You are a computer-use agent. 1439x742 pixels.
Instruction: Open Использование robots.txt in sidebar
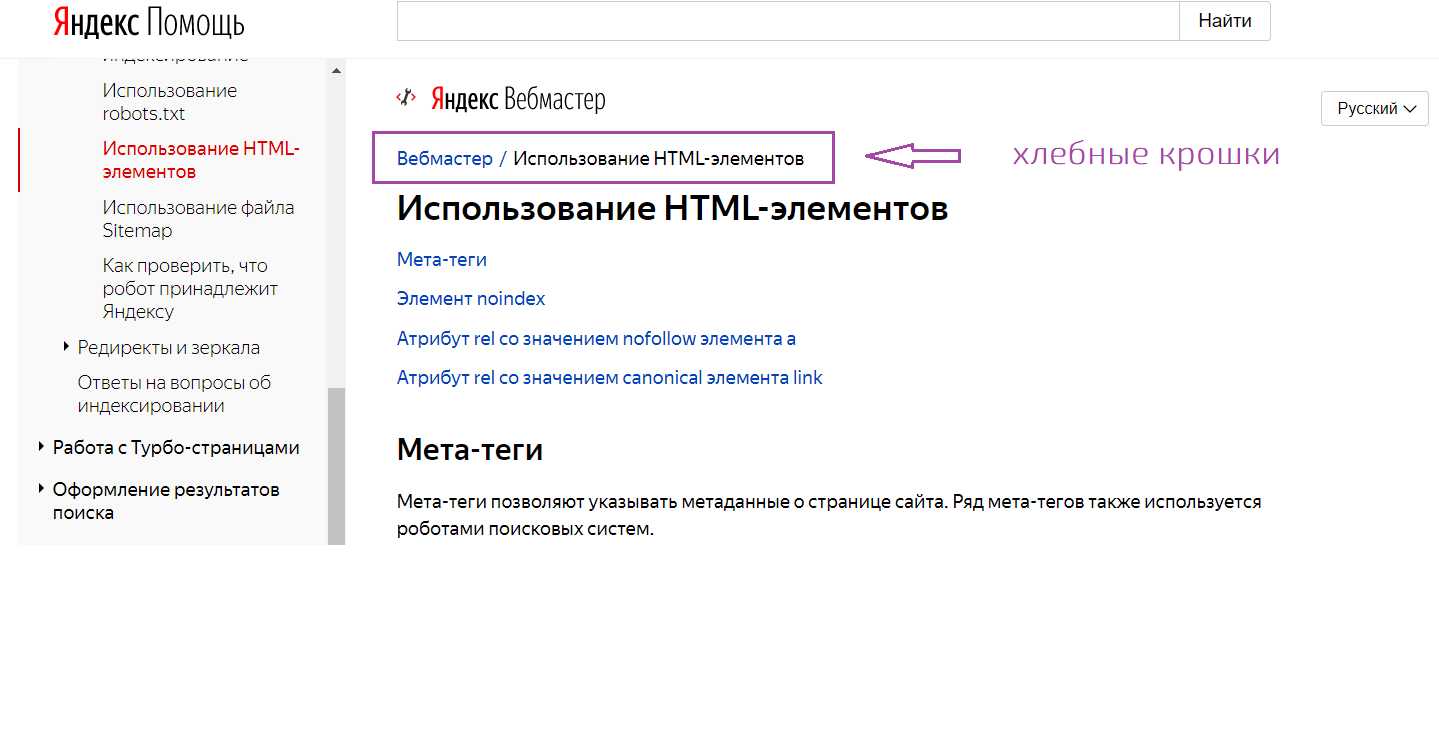click(170, 102)
